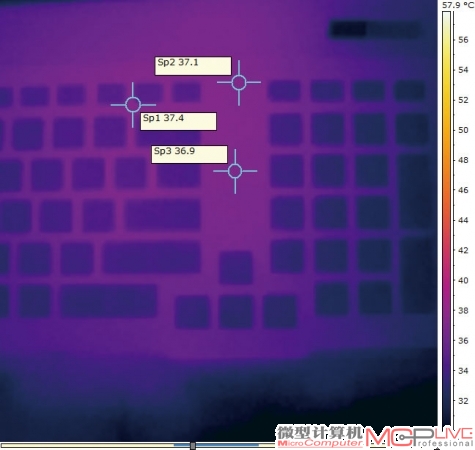The width and height of the screenshot is (475, 450).
Task: Select the Sp2 37.1 temperature label
Action: [193, 66]
